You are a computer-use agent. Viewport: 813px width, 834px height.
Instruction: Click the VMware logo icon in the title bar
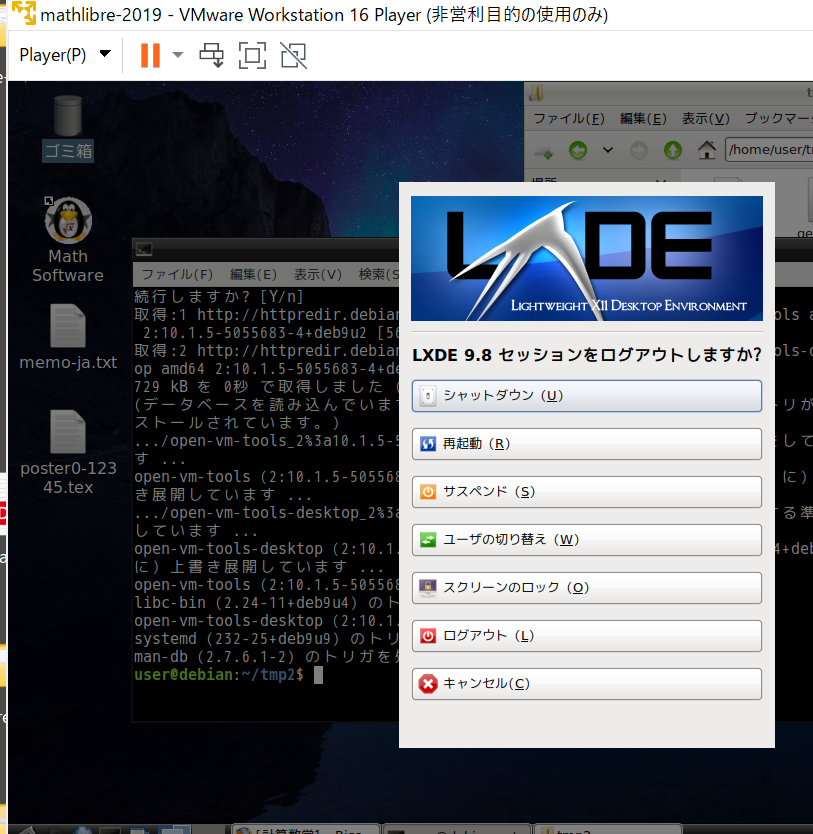click(x=24, y=13)
